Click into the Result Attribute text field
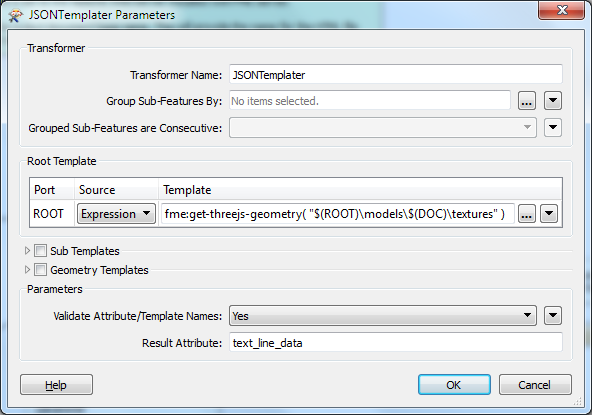This screenshot has width=592, height=415. point(396,342)
